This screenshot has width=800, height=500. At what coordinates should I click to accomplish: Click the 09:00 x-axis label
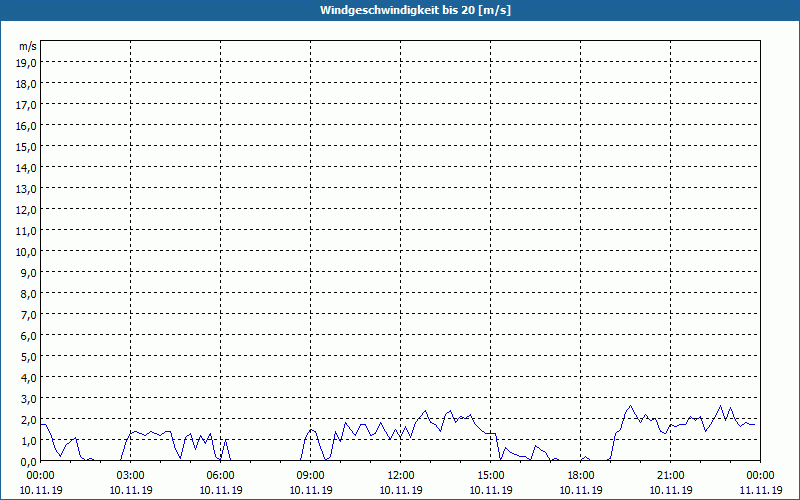point(311,476)
